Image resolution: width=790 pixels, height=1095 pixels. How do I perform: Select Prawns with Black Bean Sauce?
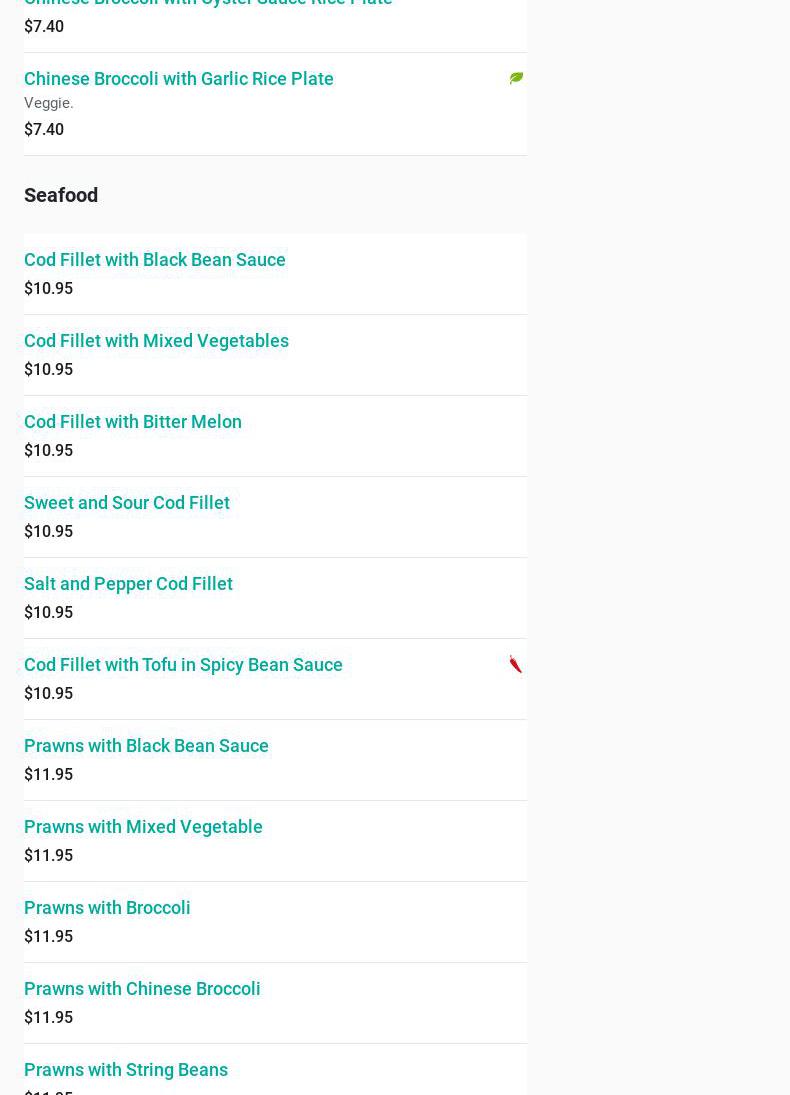(146, 746)
